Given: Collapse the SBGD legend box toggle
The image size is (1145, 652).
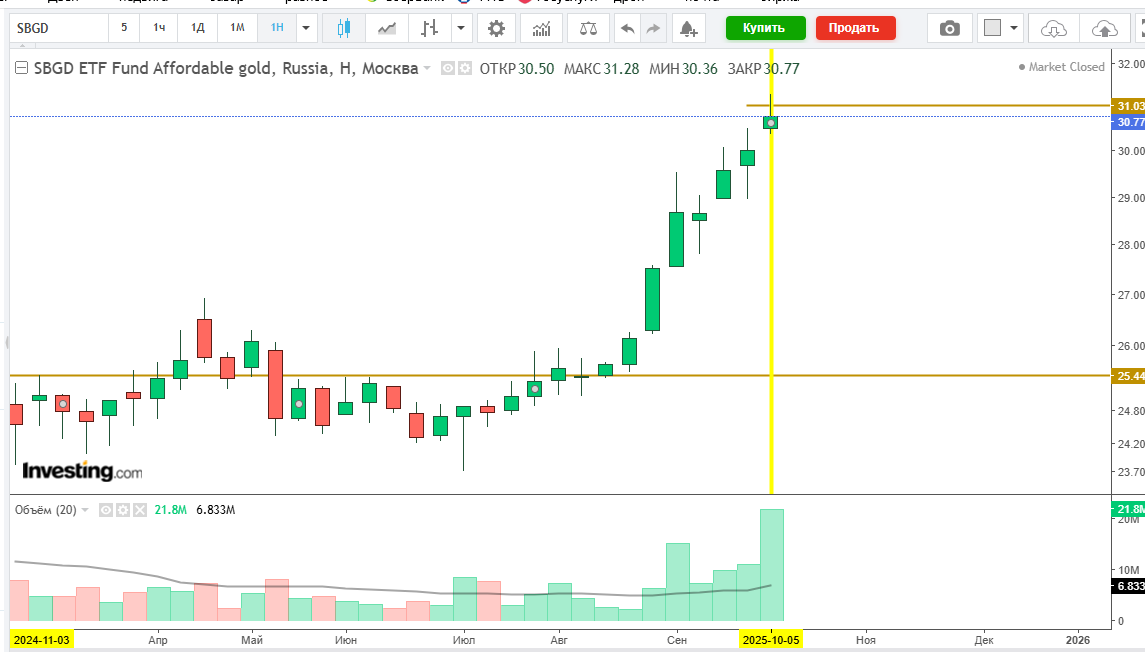Looking at the screenshot, I should pos(21,68).
